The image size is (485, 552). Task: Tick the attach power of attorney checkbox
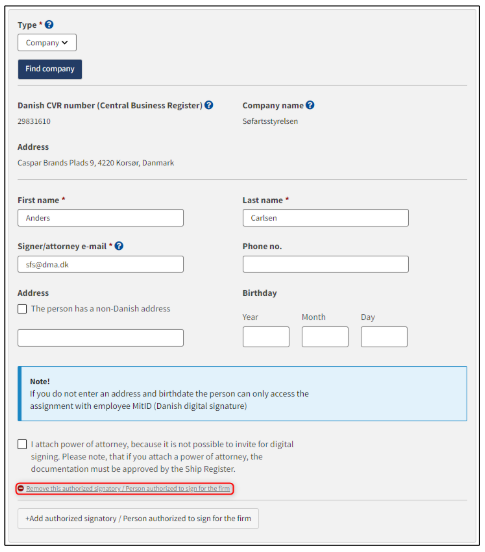pos(22,444)
